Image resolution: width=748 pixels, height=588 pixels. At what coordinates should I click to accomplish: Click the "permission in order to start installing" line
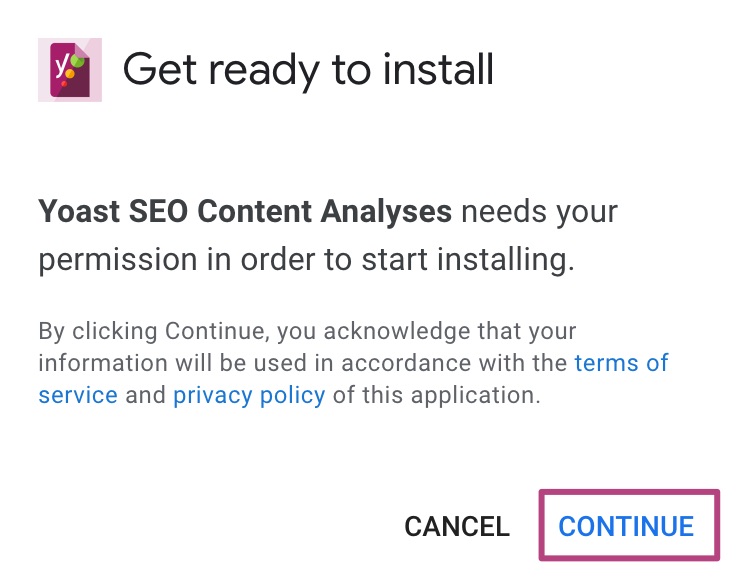306,259
